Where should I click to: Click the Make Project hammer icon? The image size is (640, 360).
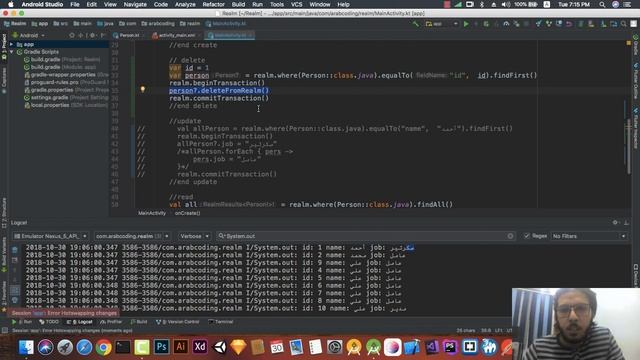[x=416, y=24]
